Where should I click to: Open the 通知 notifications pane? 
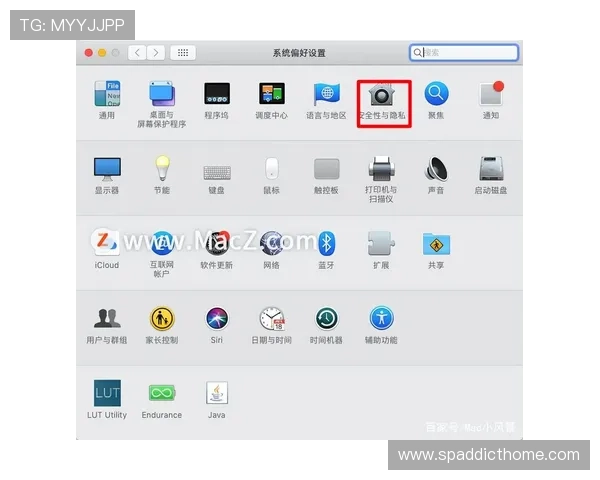tap(490, 95)
